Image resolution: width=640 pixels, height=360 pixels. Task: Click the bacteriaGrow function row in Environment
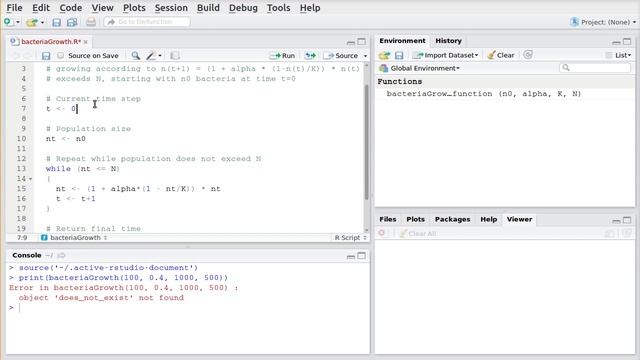(504, 94)
